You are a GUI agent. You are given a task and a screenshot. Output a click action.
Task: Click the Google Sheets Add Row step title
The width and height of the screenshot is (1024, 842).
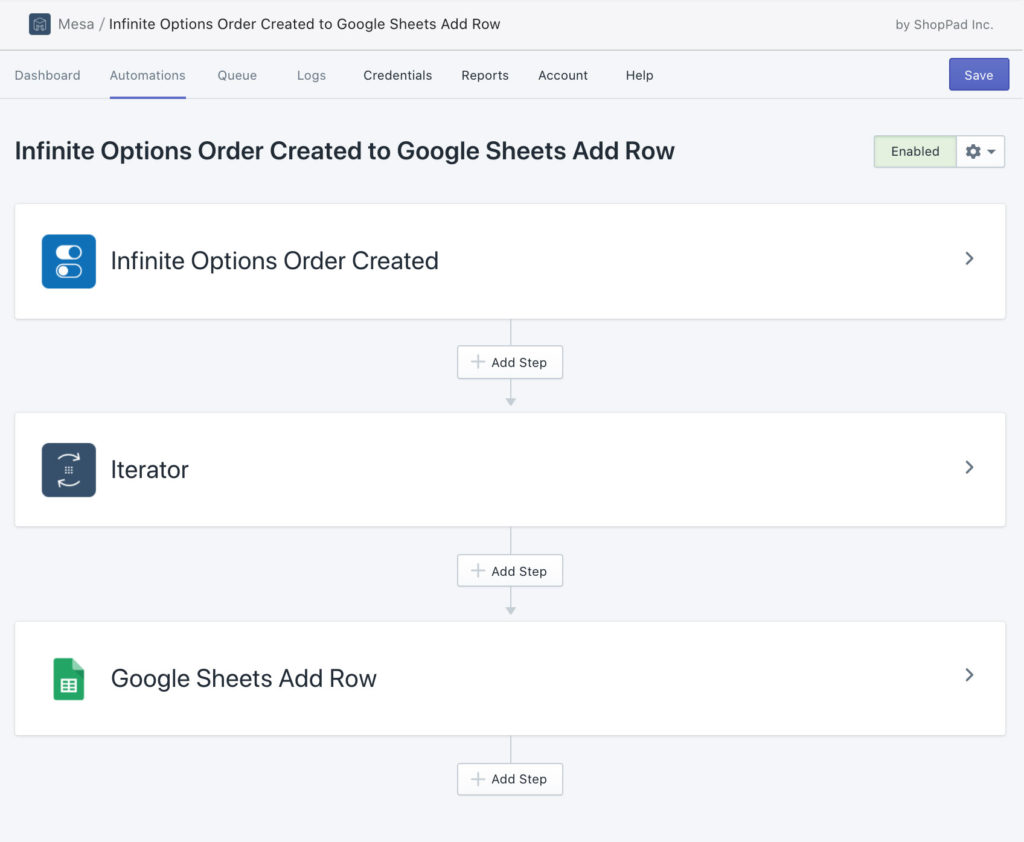[x=244, y=679]
